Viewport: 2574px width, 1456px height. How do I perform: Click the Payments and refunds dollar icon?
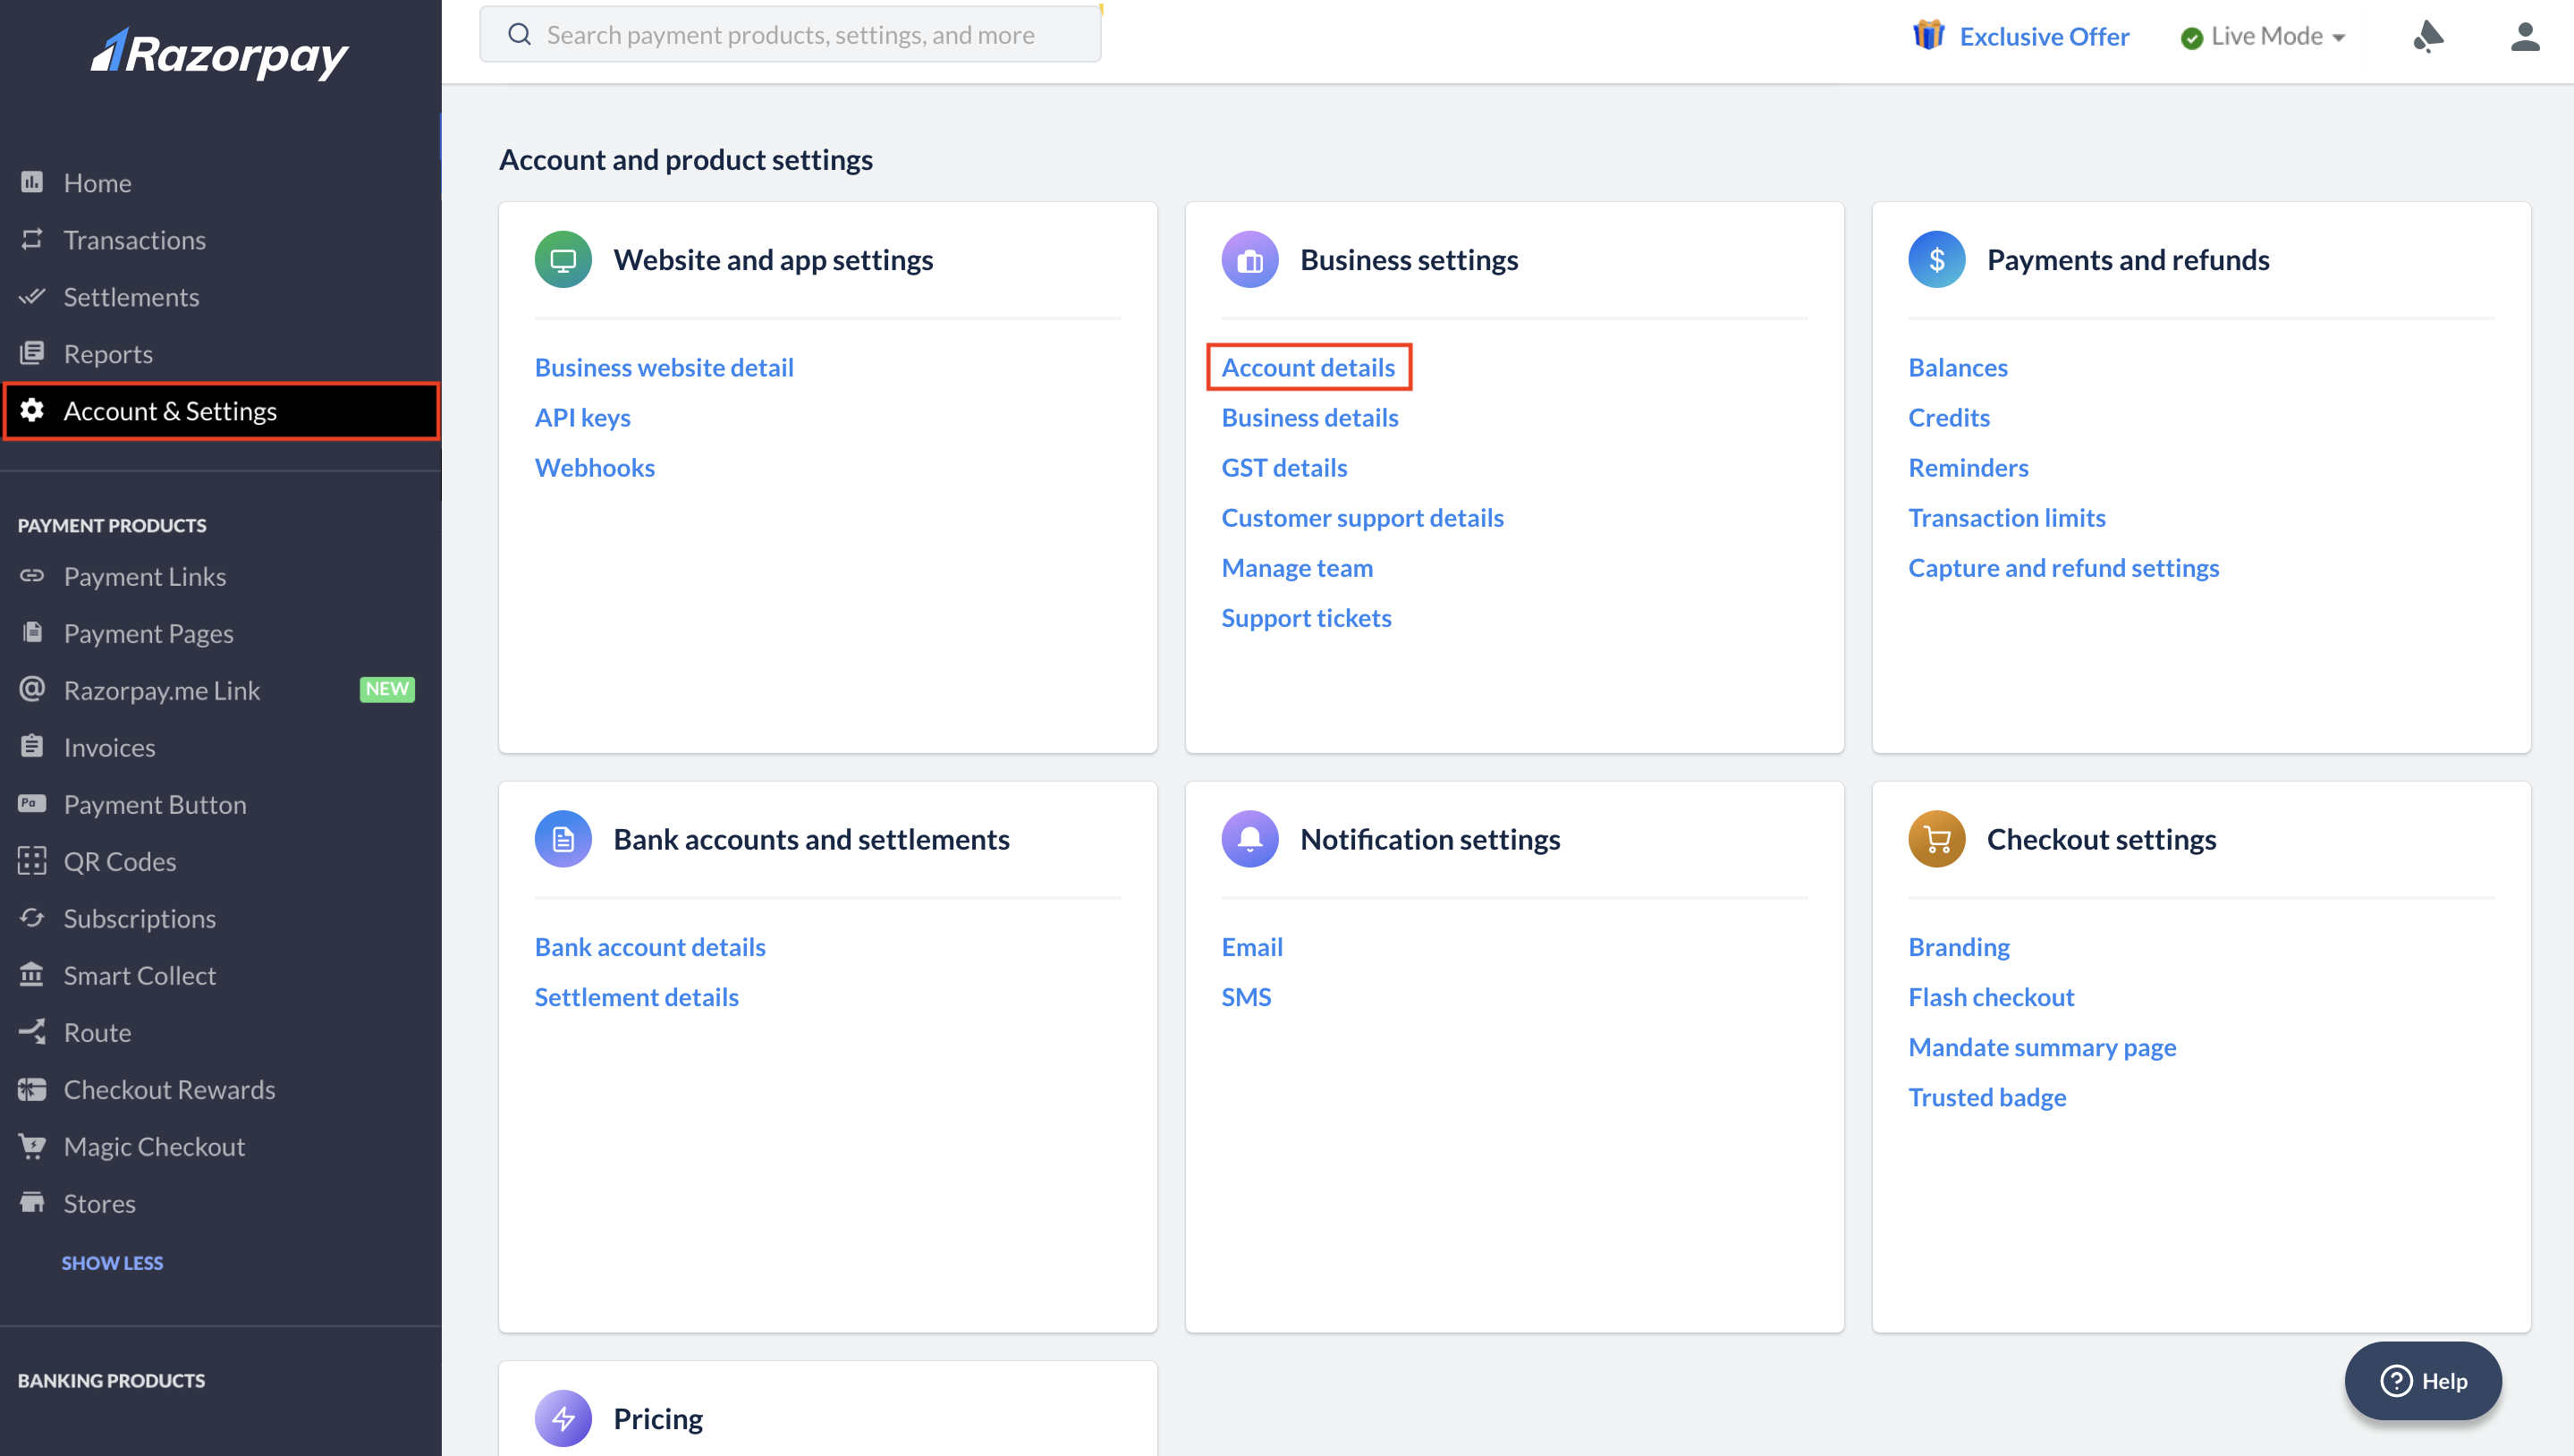coord(1937,260)
